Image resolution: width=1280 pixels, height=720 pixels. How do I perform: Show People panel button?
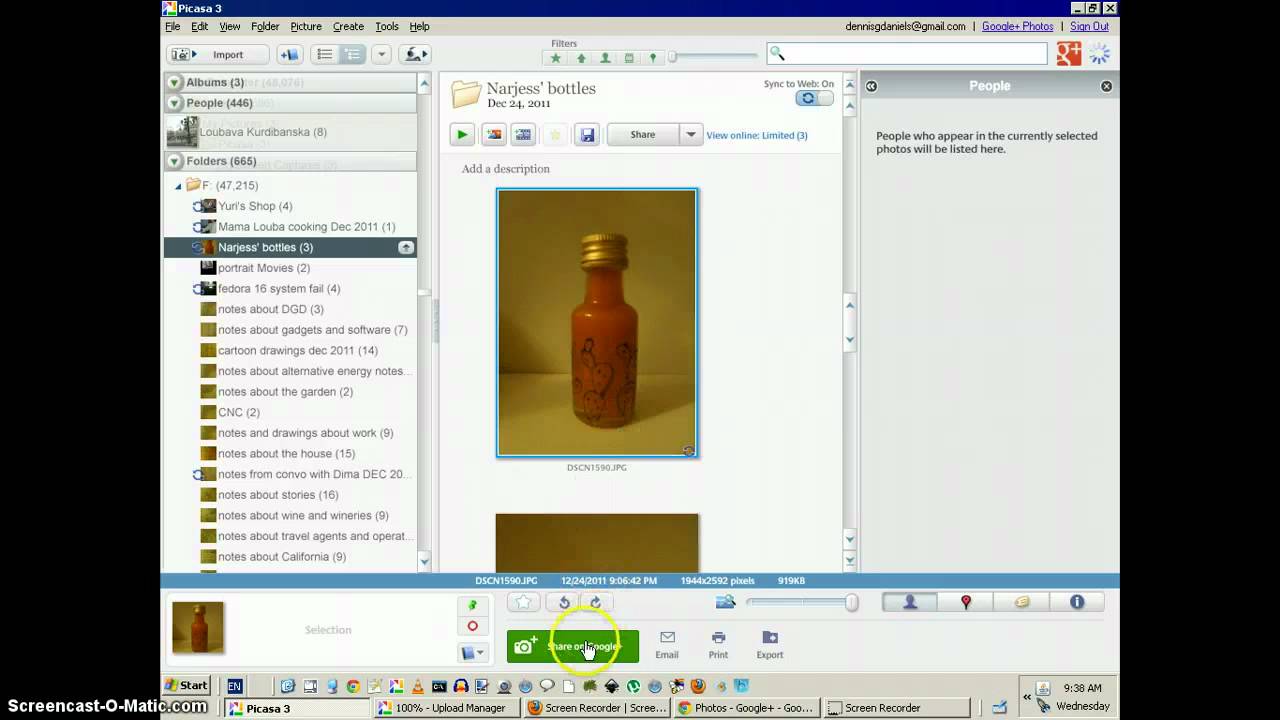pyautogui.click(x=910, y=602)
